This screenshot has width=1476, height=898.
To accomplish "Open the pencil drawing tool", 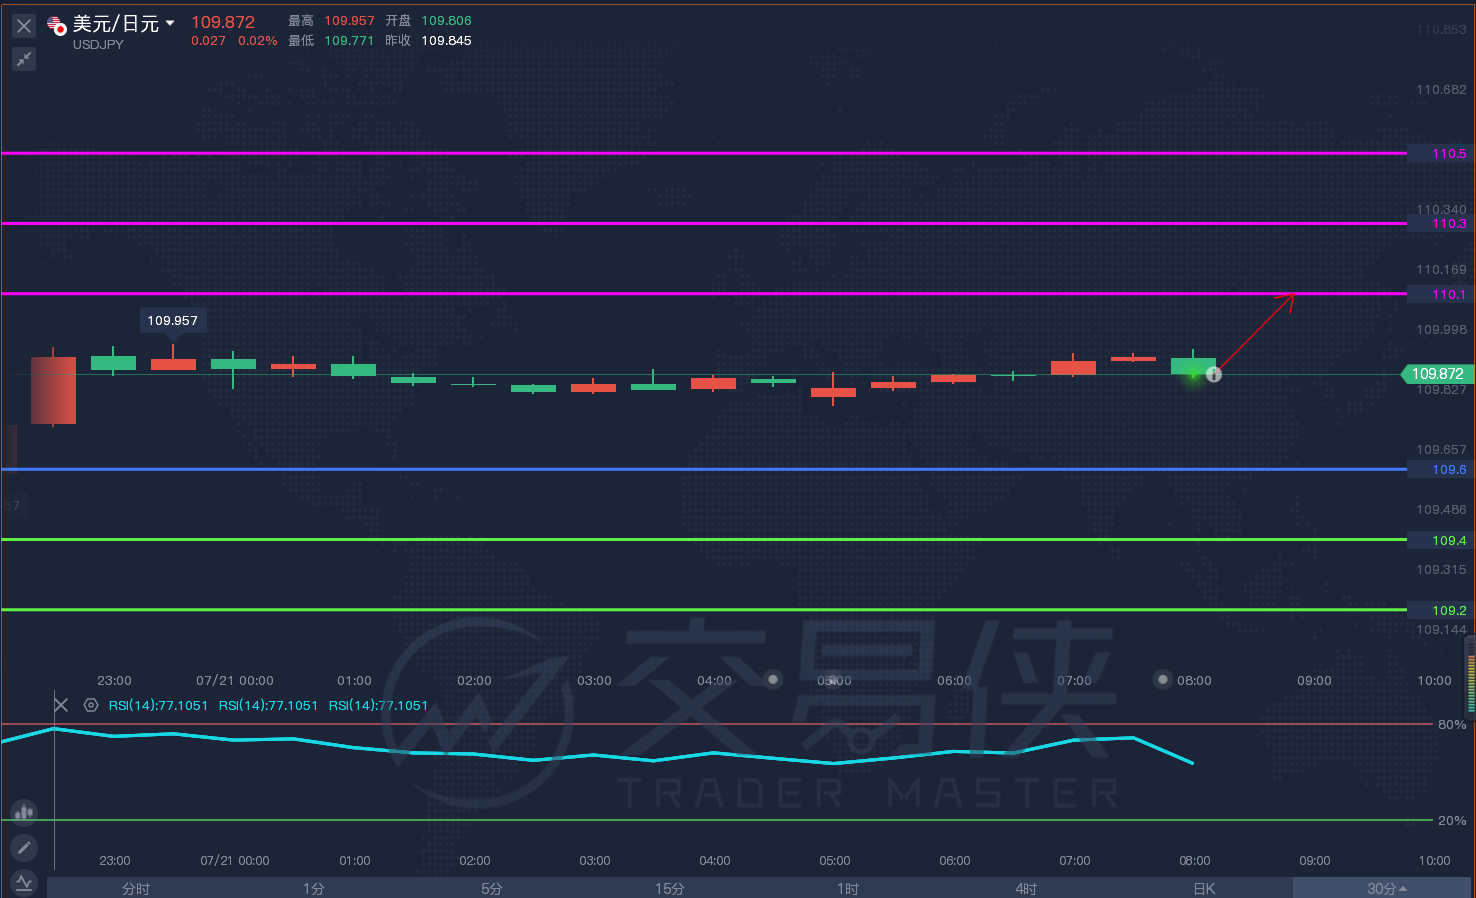I will [24, 848].
